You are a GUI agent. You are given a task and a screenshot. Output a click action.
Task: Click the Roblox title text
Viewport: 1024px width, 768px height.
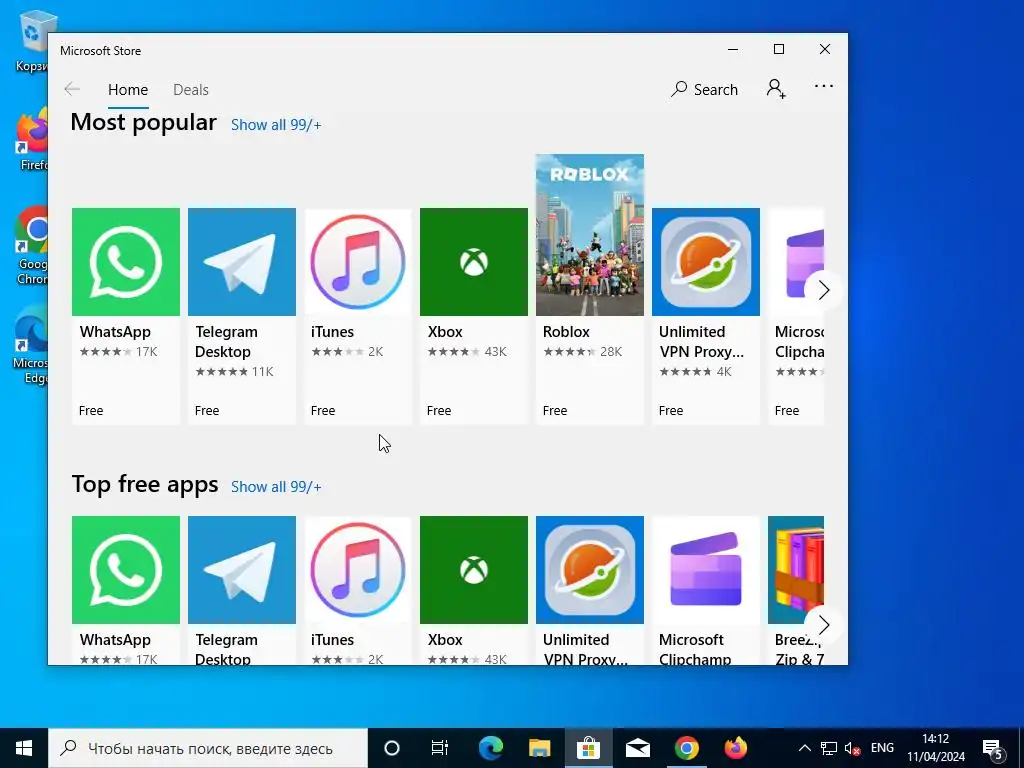566,332
